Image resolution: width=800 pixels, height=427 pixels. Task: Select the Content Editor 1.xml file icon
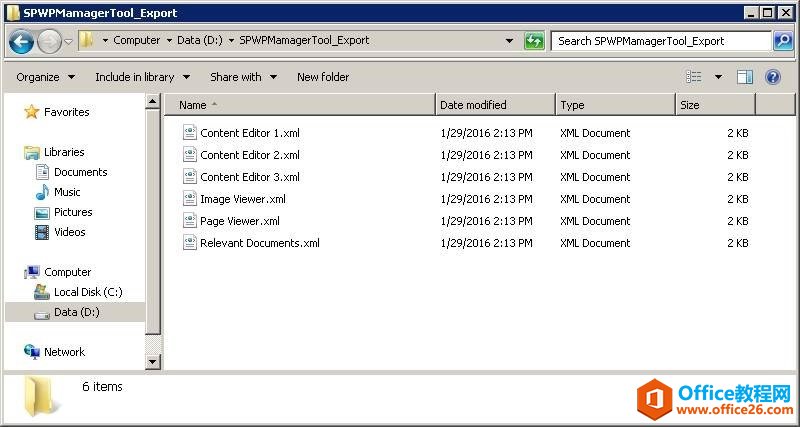[x=190, y=133]
